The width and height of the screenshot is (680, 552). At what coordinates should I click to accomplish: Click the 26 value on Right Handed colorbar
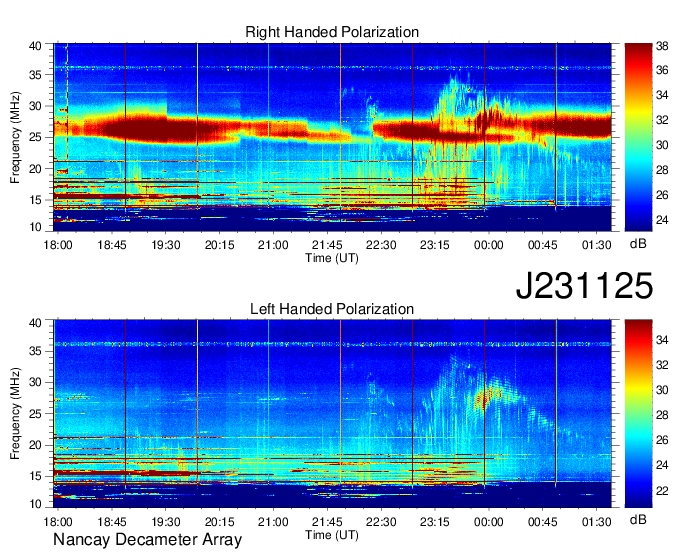(x=662, y=195)
